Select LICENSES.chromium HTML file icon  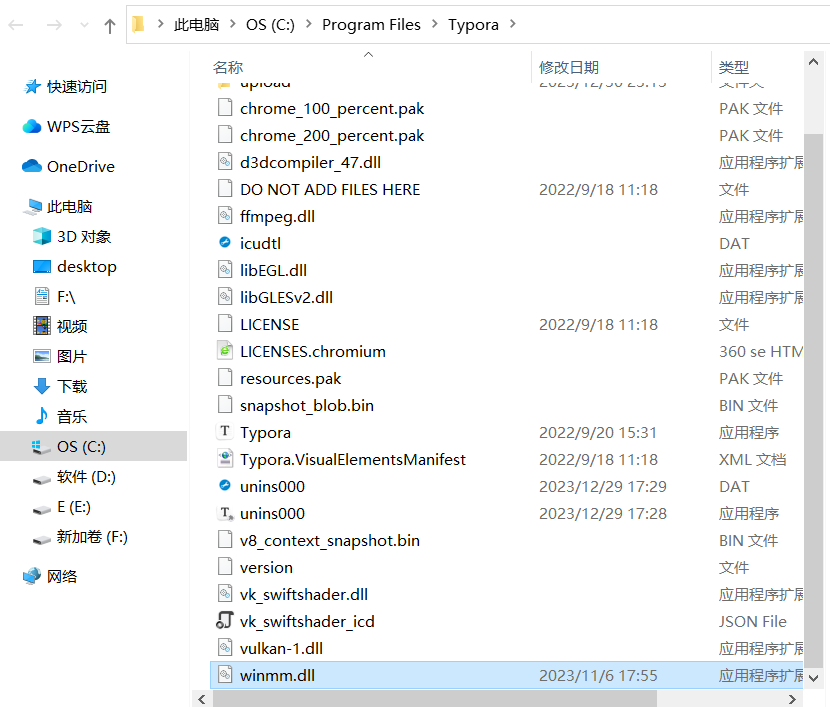click(225, 350)
